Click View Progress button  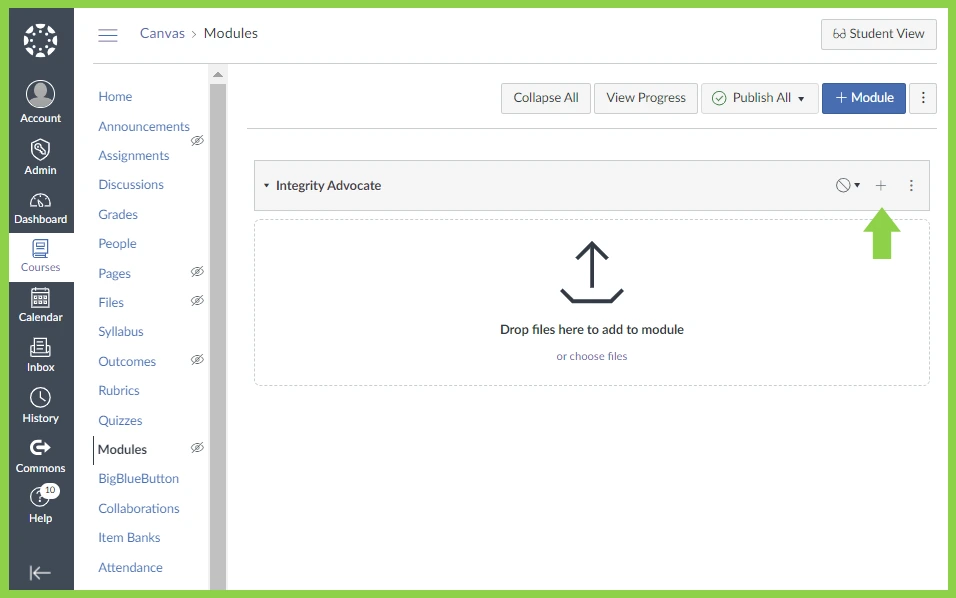[646, 98]
